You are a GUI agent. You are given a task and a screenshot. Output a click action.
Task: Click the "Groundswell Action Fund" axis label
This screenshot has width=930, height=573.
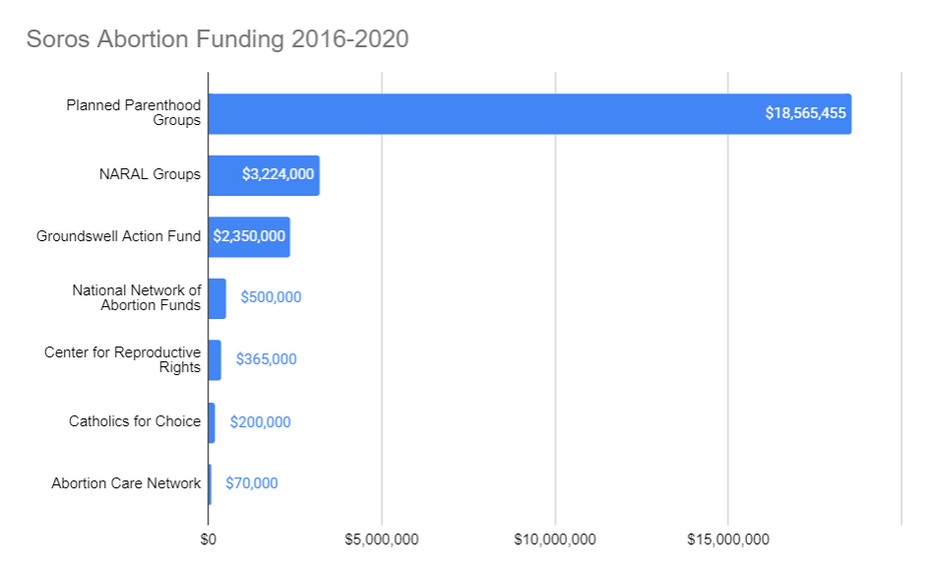[x=118, y=237]
